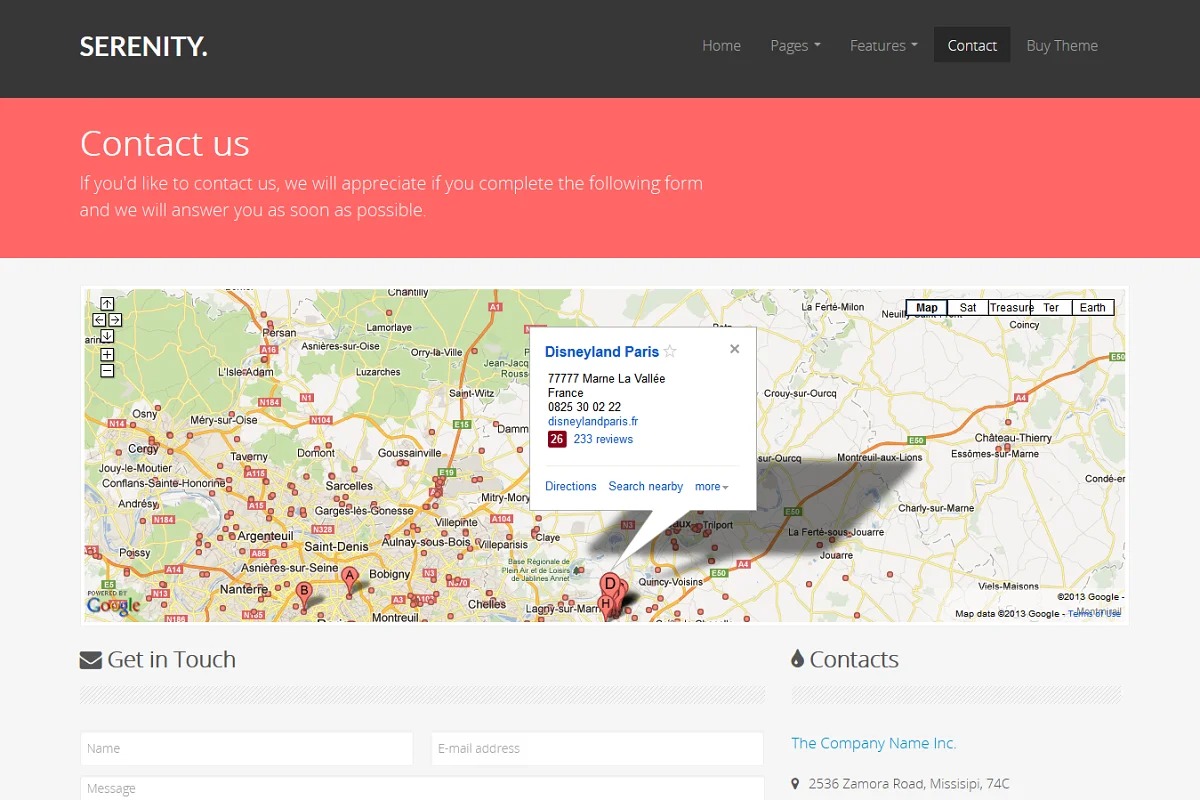1200x800 pixels.
Task: Pan the map up with the arrow
Action: (107, 304)
